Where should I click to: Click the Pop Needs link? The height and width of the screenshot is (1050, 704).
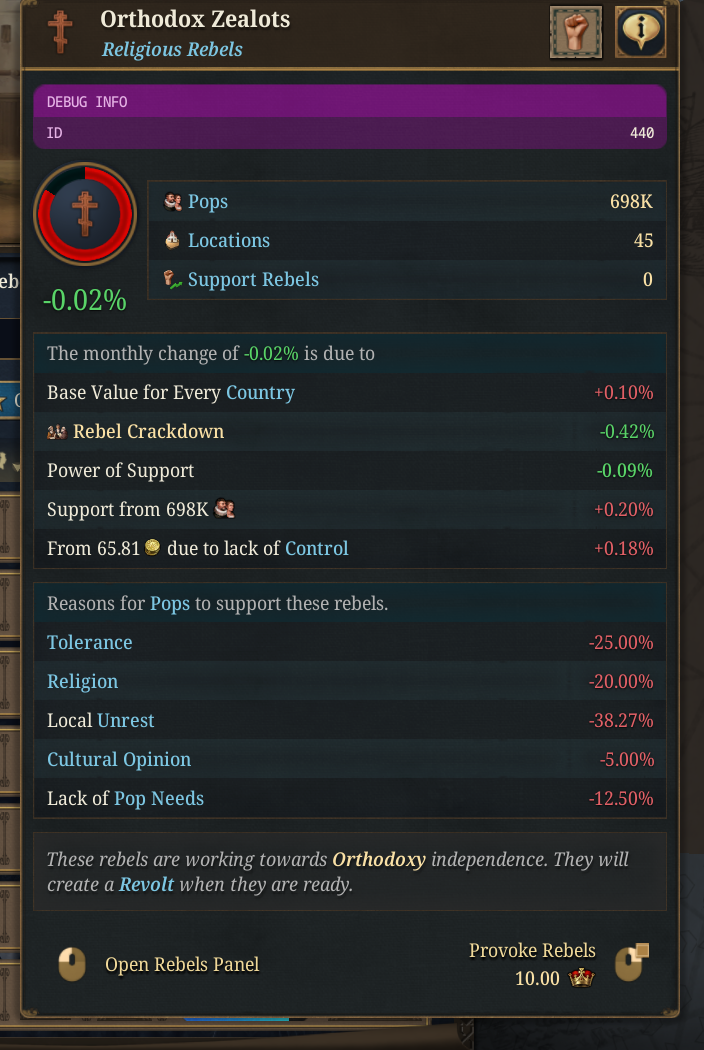pyautogui.click(x=159, y=799)
